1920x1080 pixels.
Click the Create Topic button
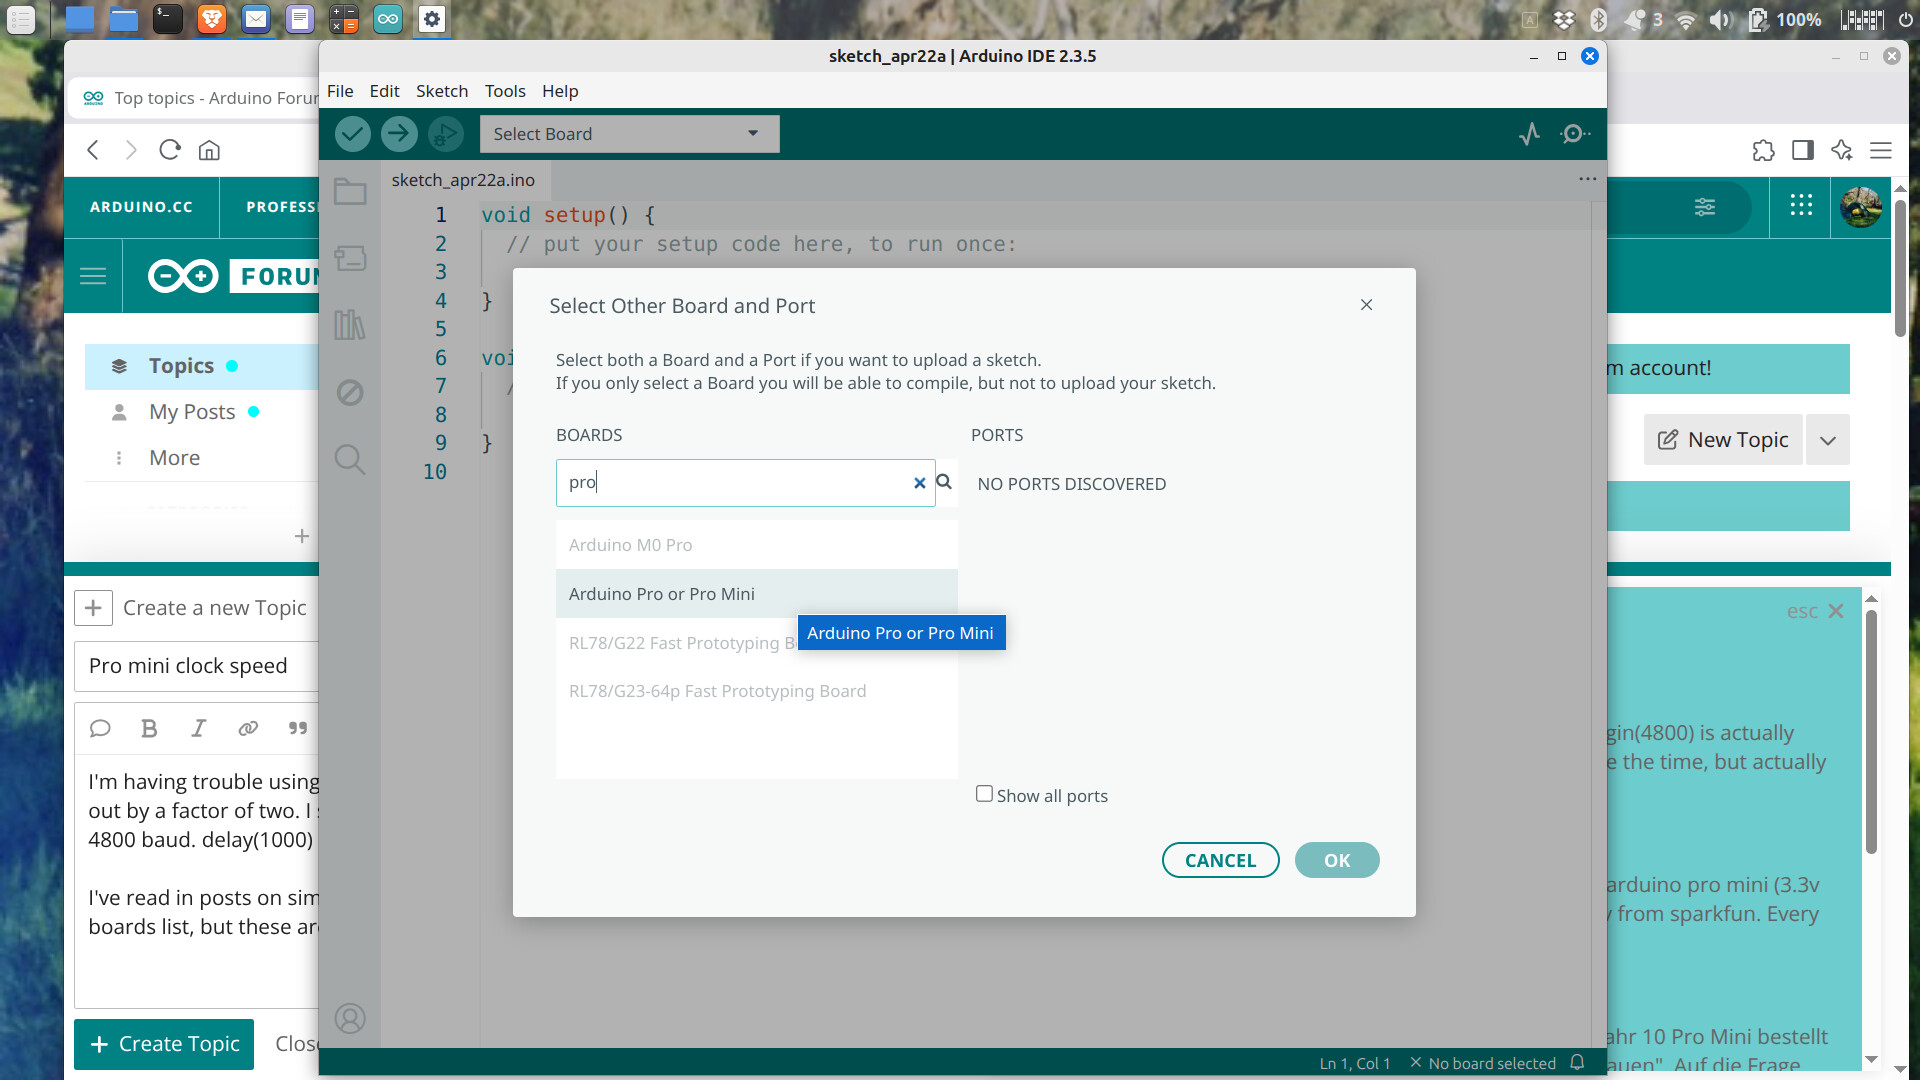tap(164, 1044)
